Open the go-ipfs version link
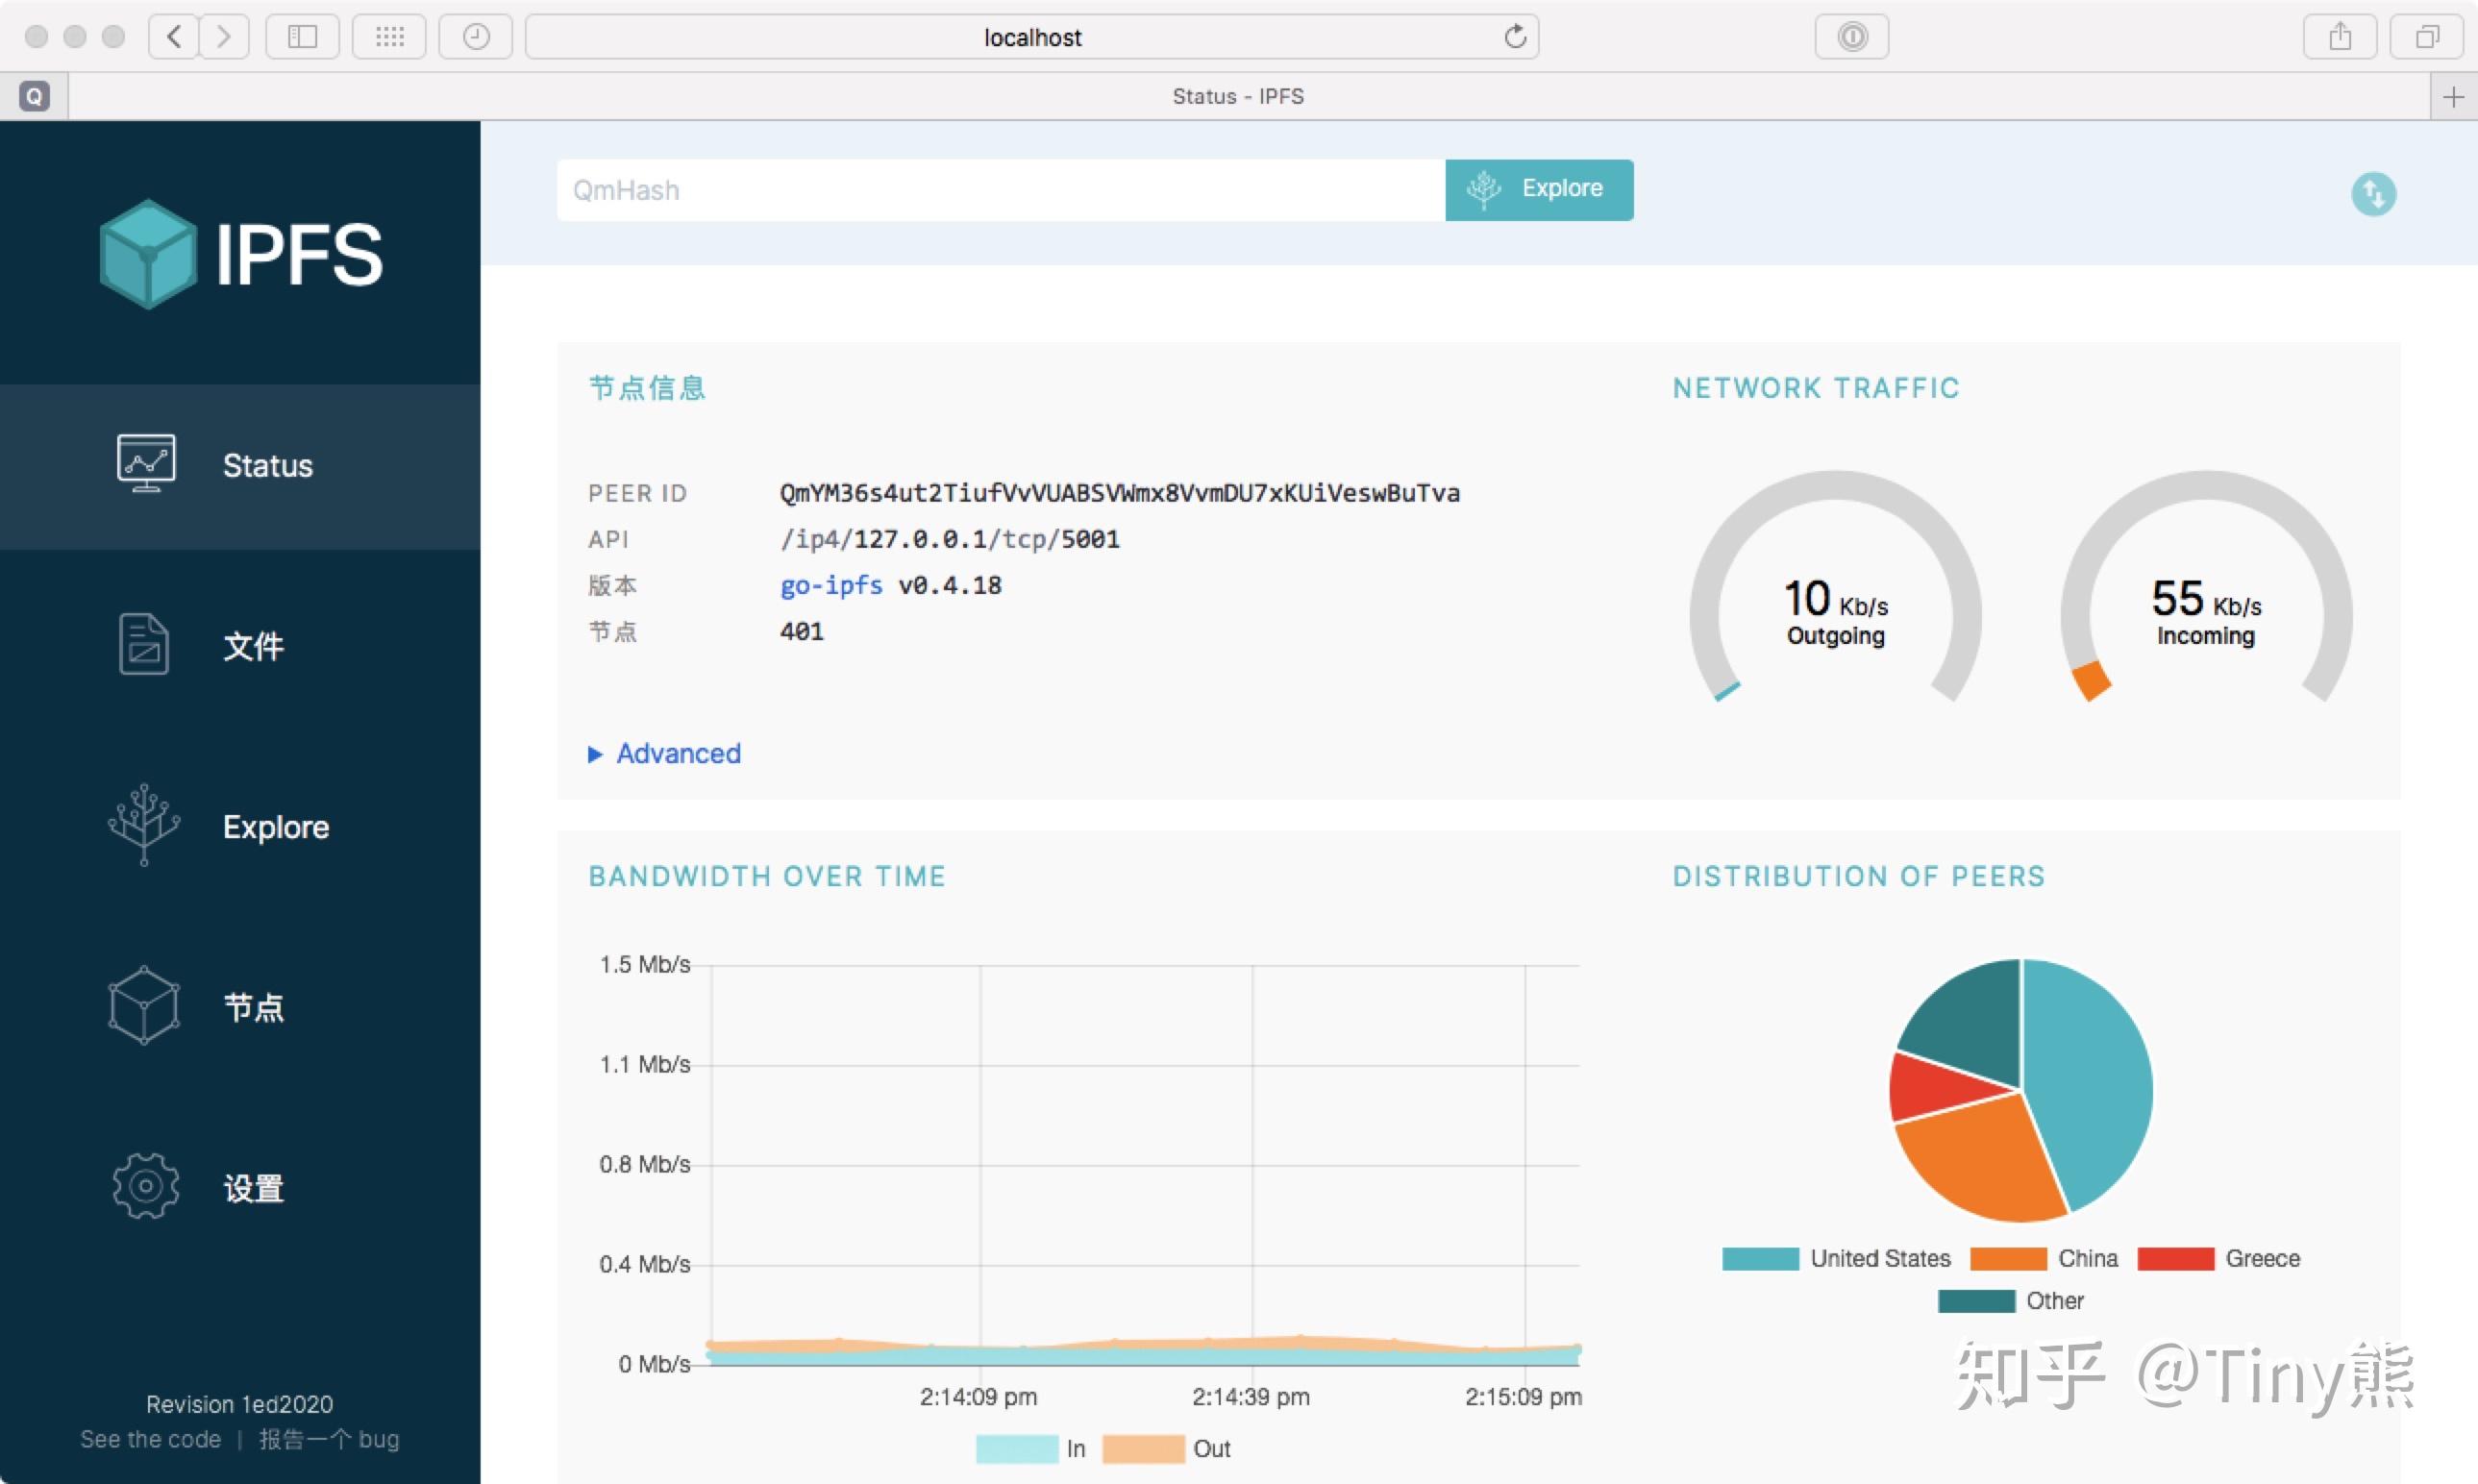This screenshot has width=2478, height=1484. (x=831, y=585)
